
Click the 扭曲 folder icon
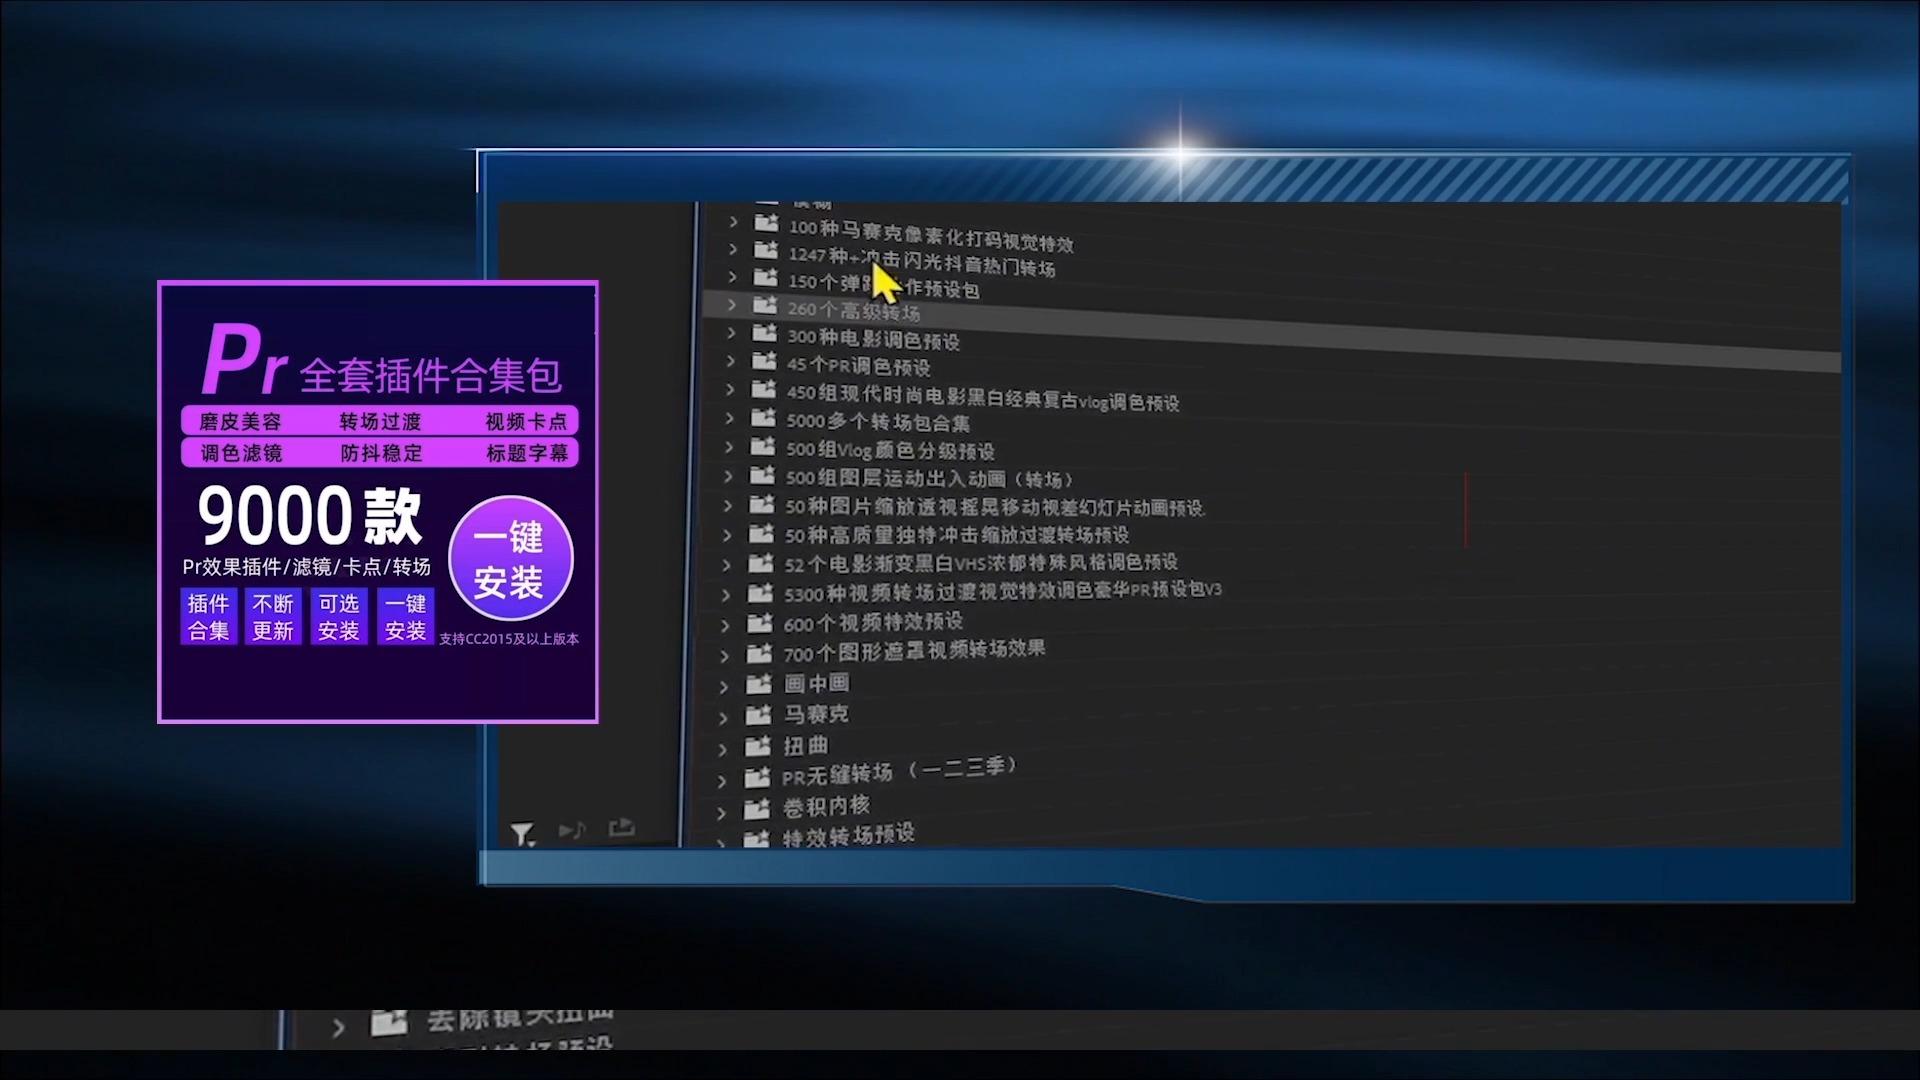[759, 747]
